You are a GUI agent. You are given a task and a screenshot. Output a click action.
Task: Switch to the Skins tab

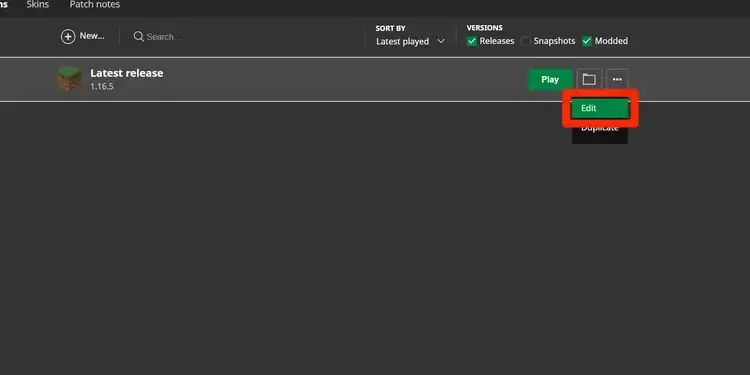[38, 5]
